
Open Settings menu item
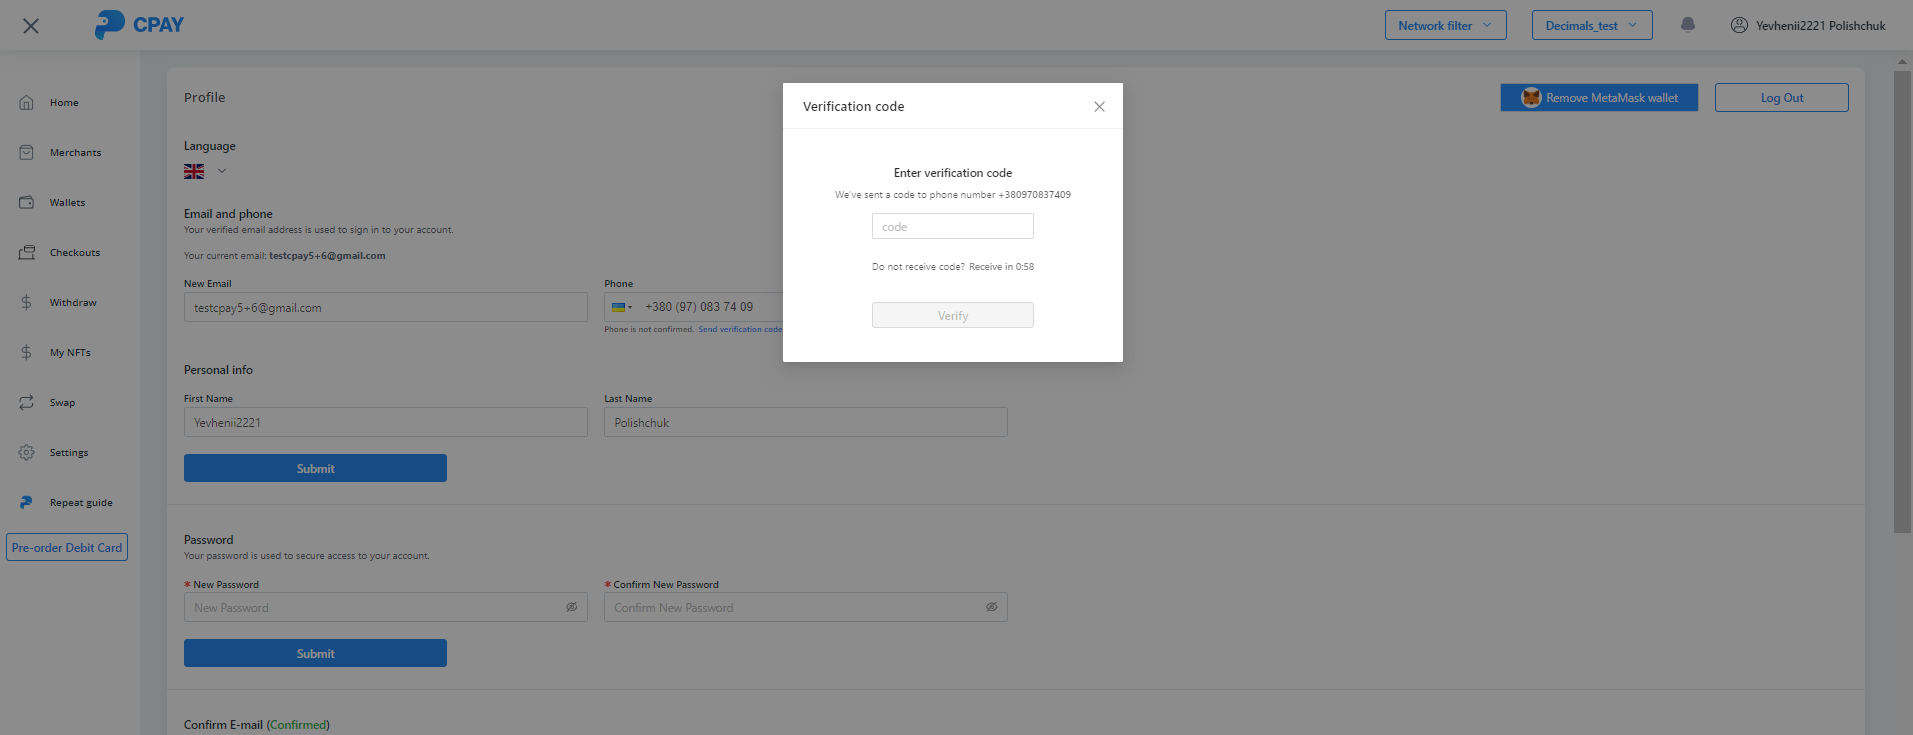[69, 452]
